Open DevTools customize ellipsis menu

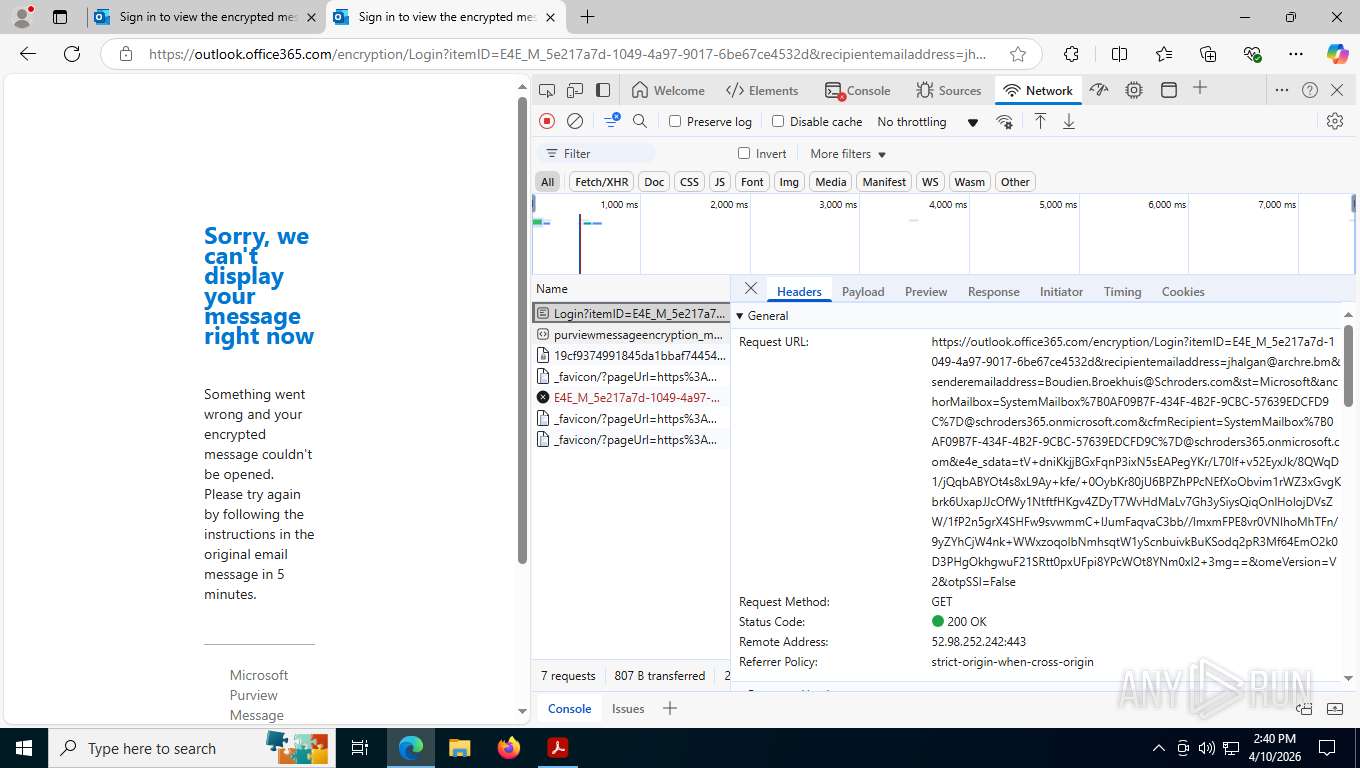coord(1282,90)
